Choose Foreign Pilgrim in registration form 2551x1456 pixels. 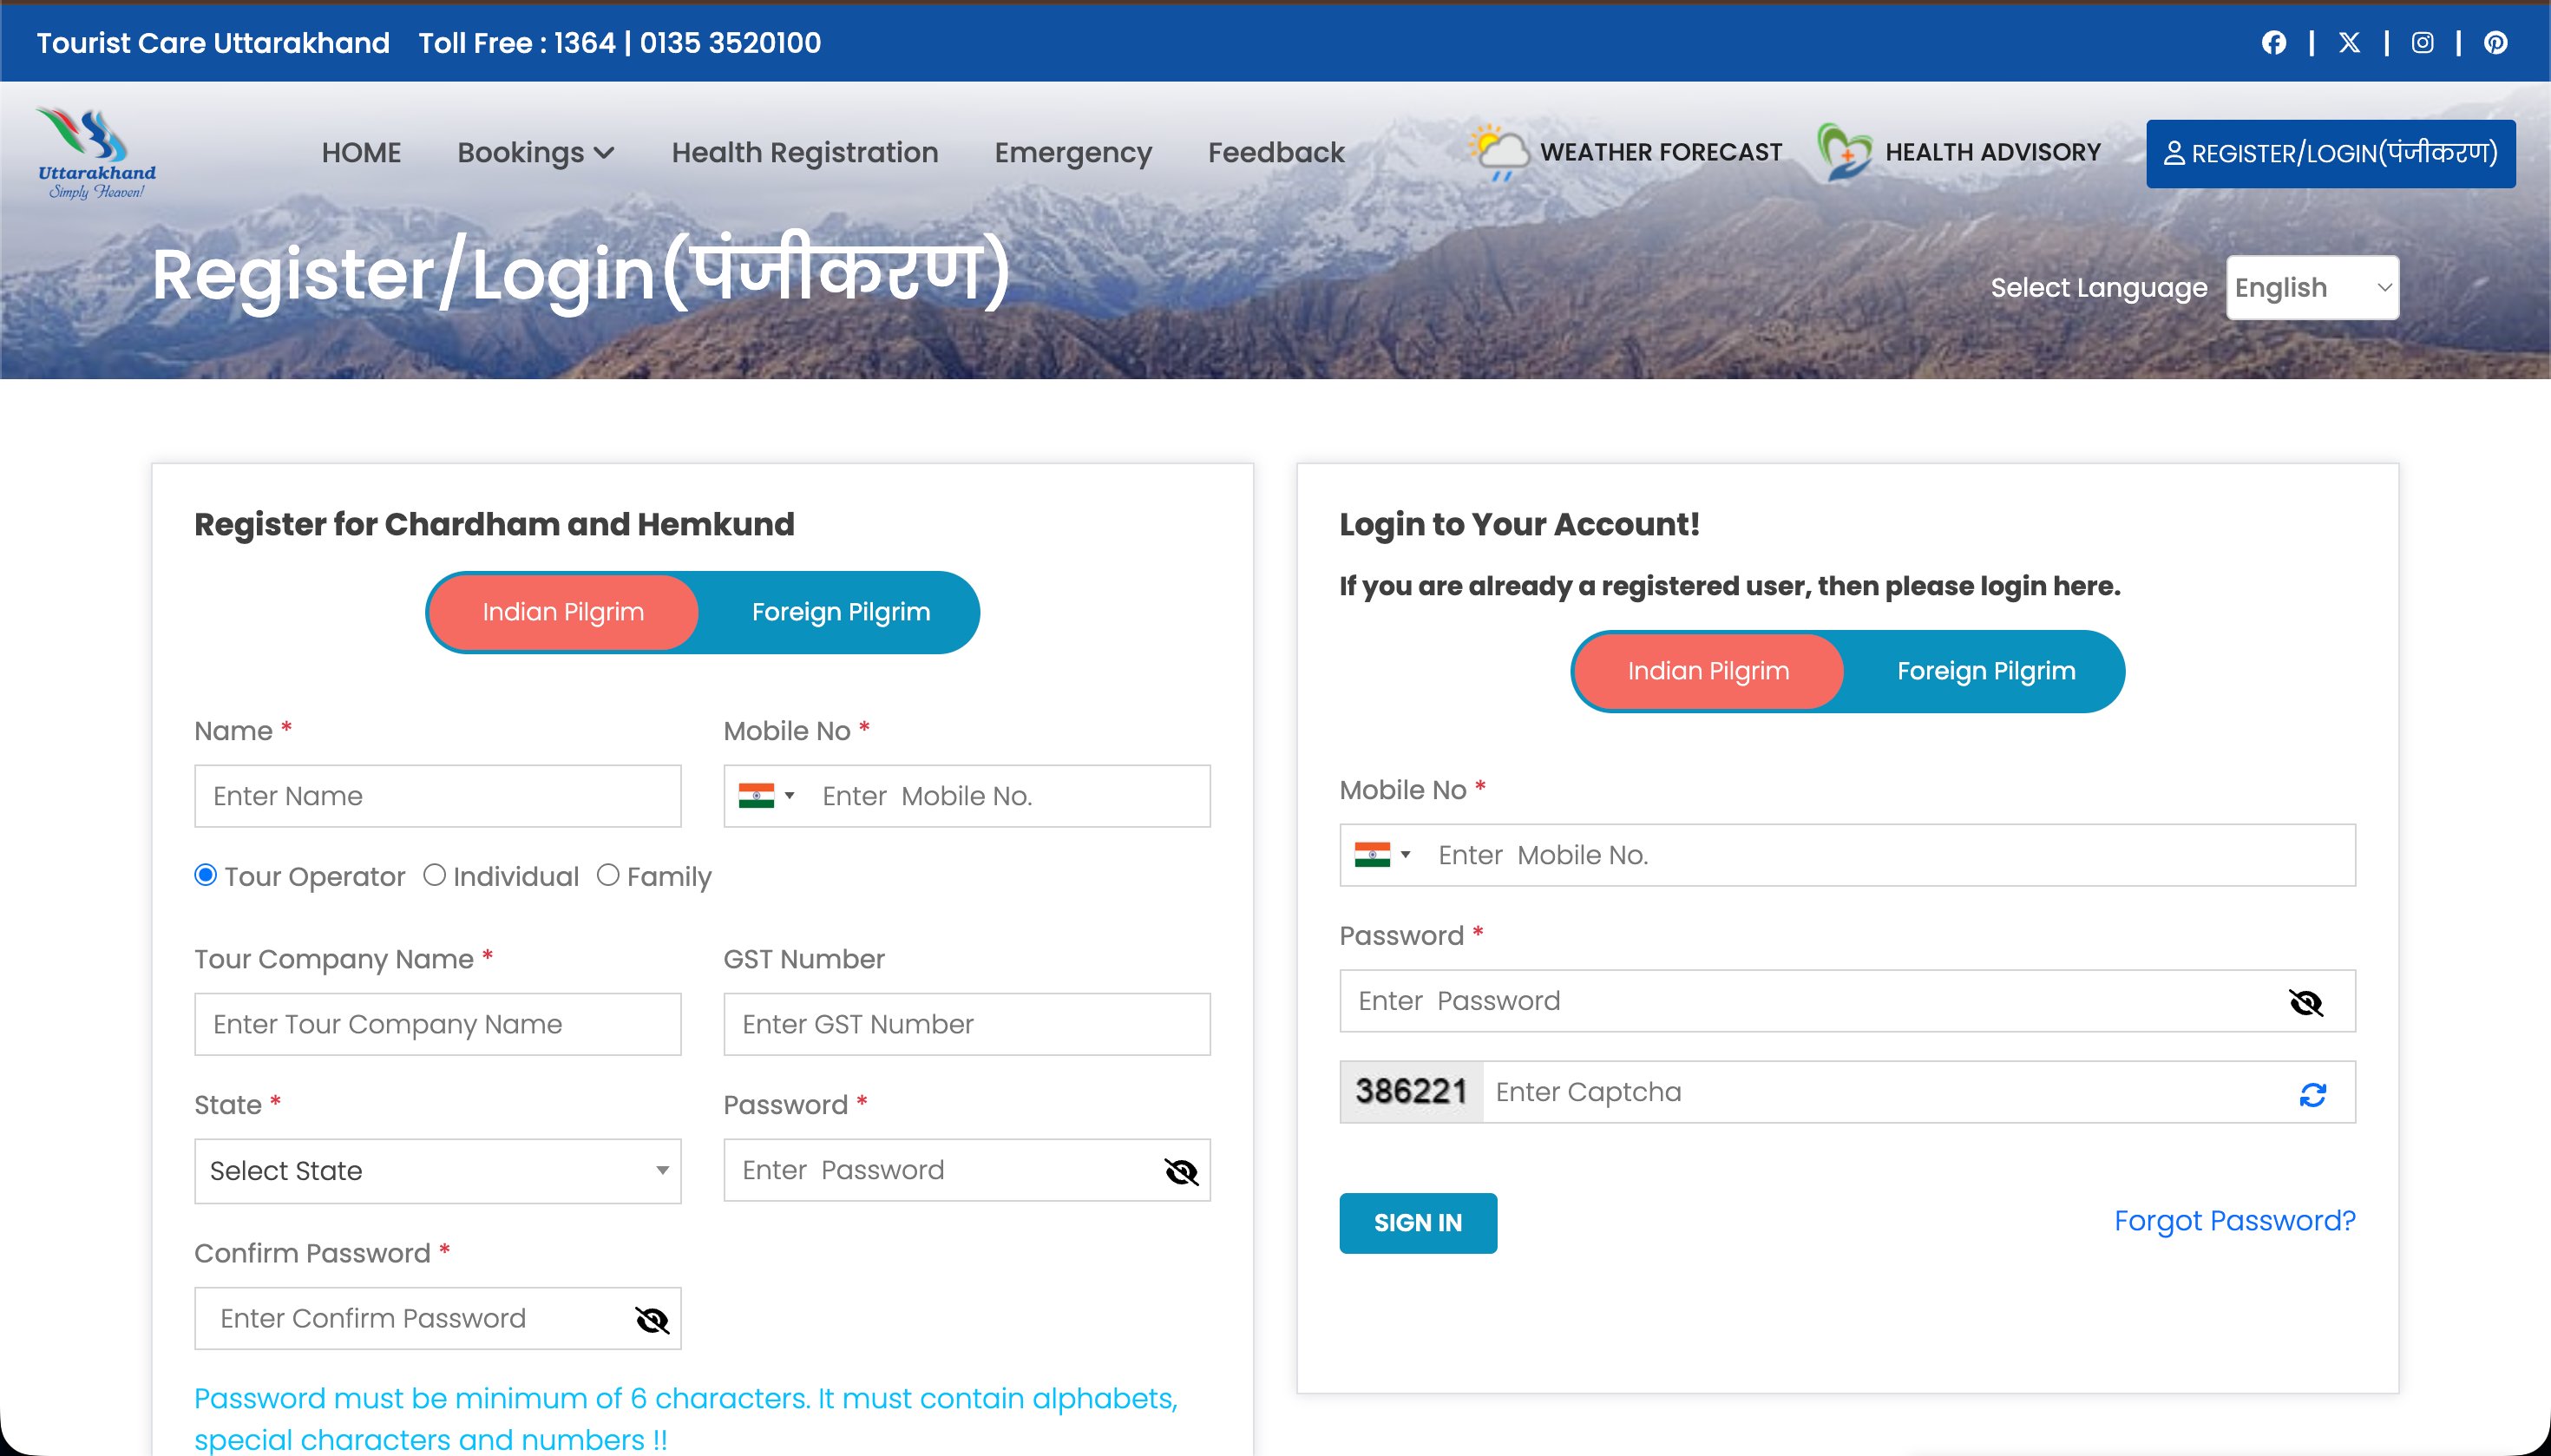[x=840, y=612]
